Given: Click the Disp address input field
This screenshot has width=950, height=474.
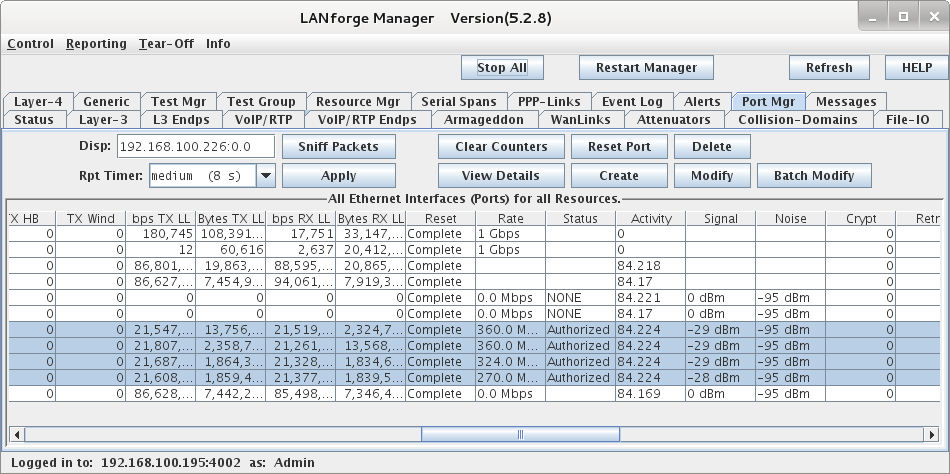Looking at the screenshot, I should tap(196, 146).
